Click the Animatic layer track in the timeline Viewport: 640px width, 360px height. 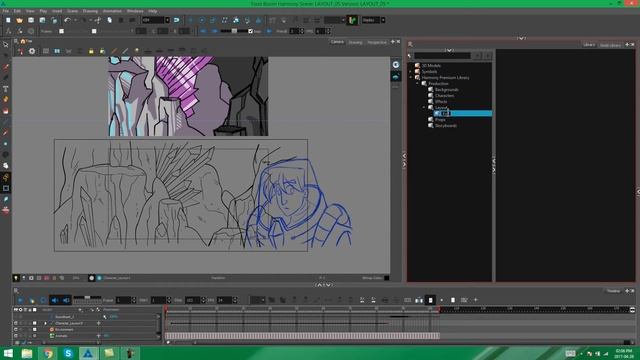302,336
